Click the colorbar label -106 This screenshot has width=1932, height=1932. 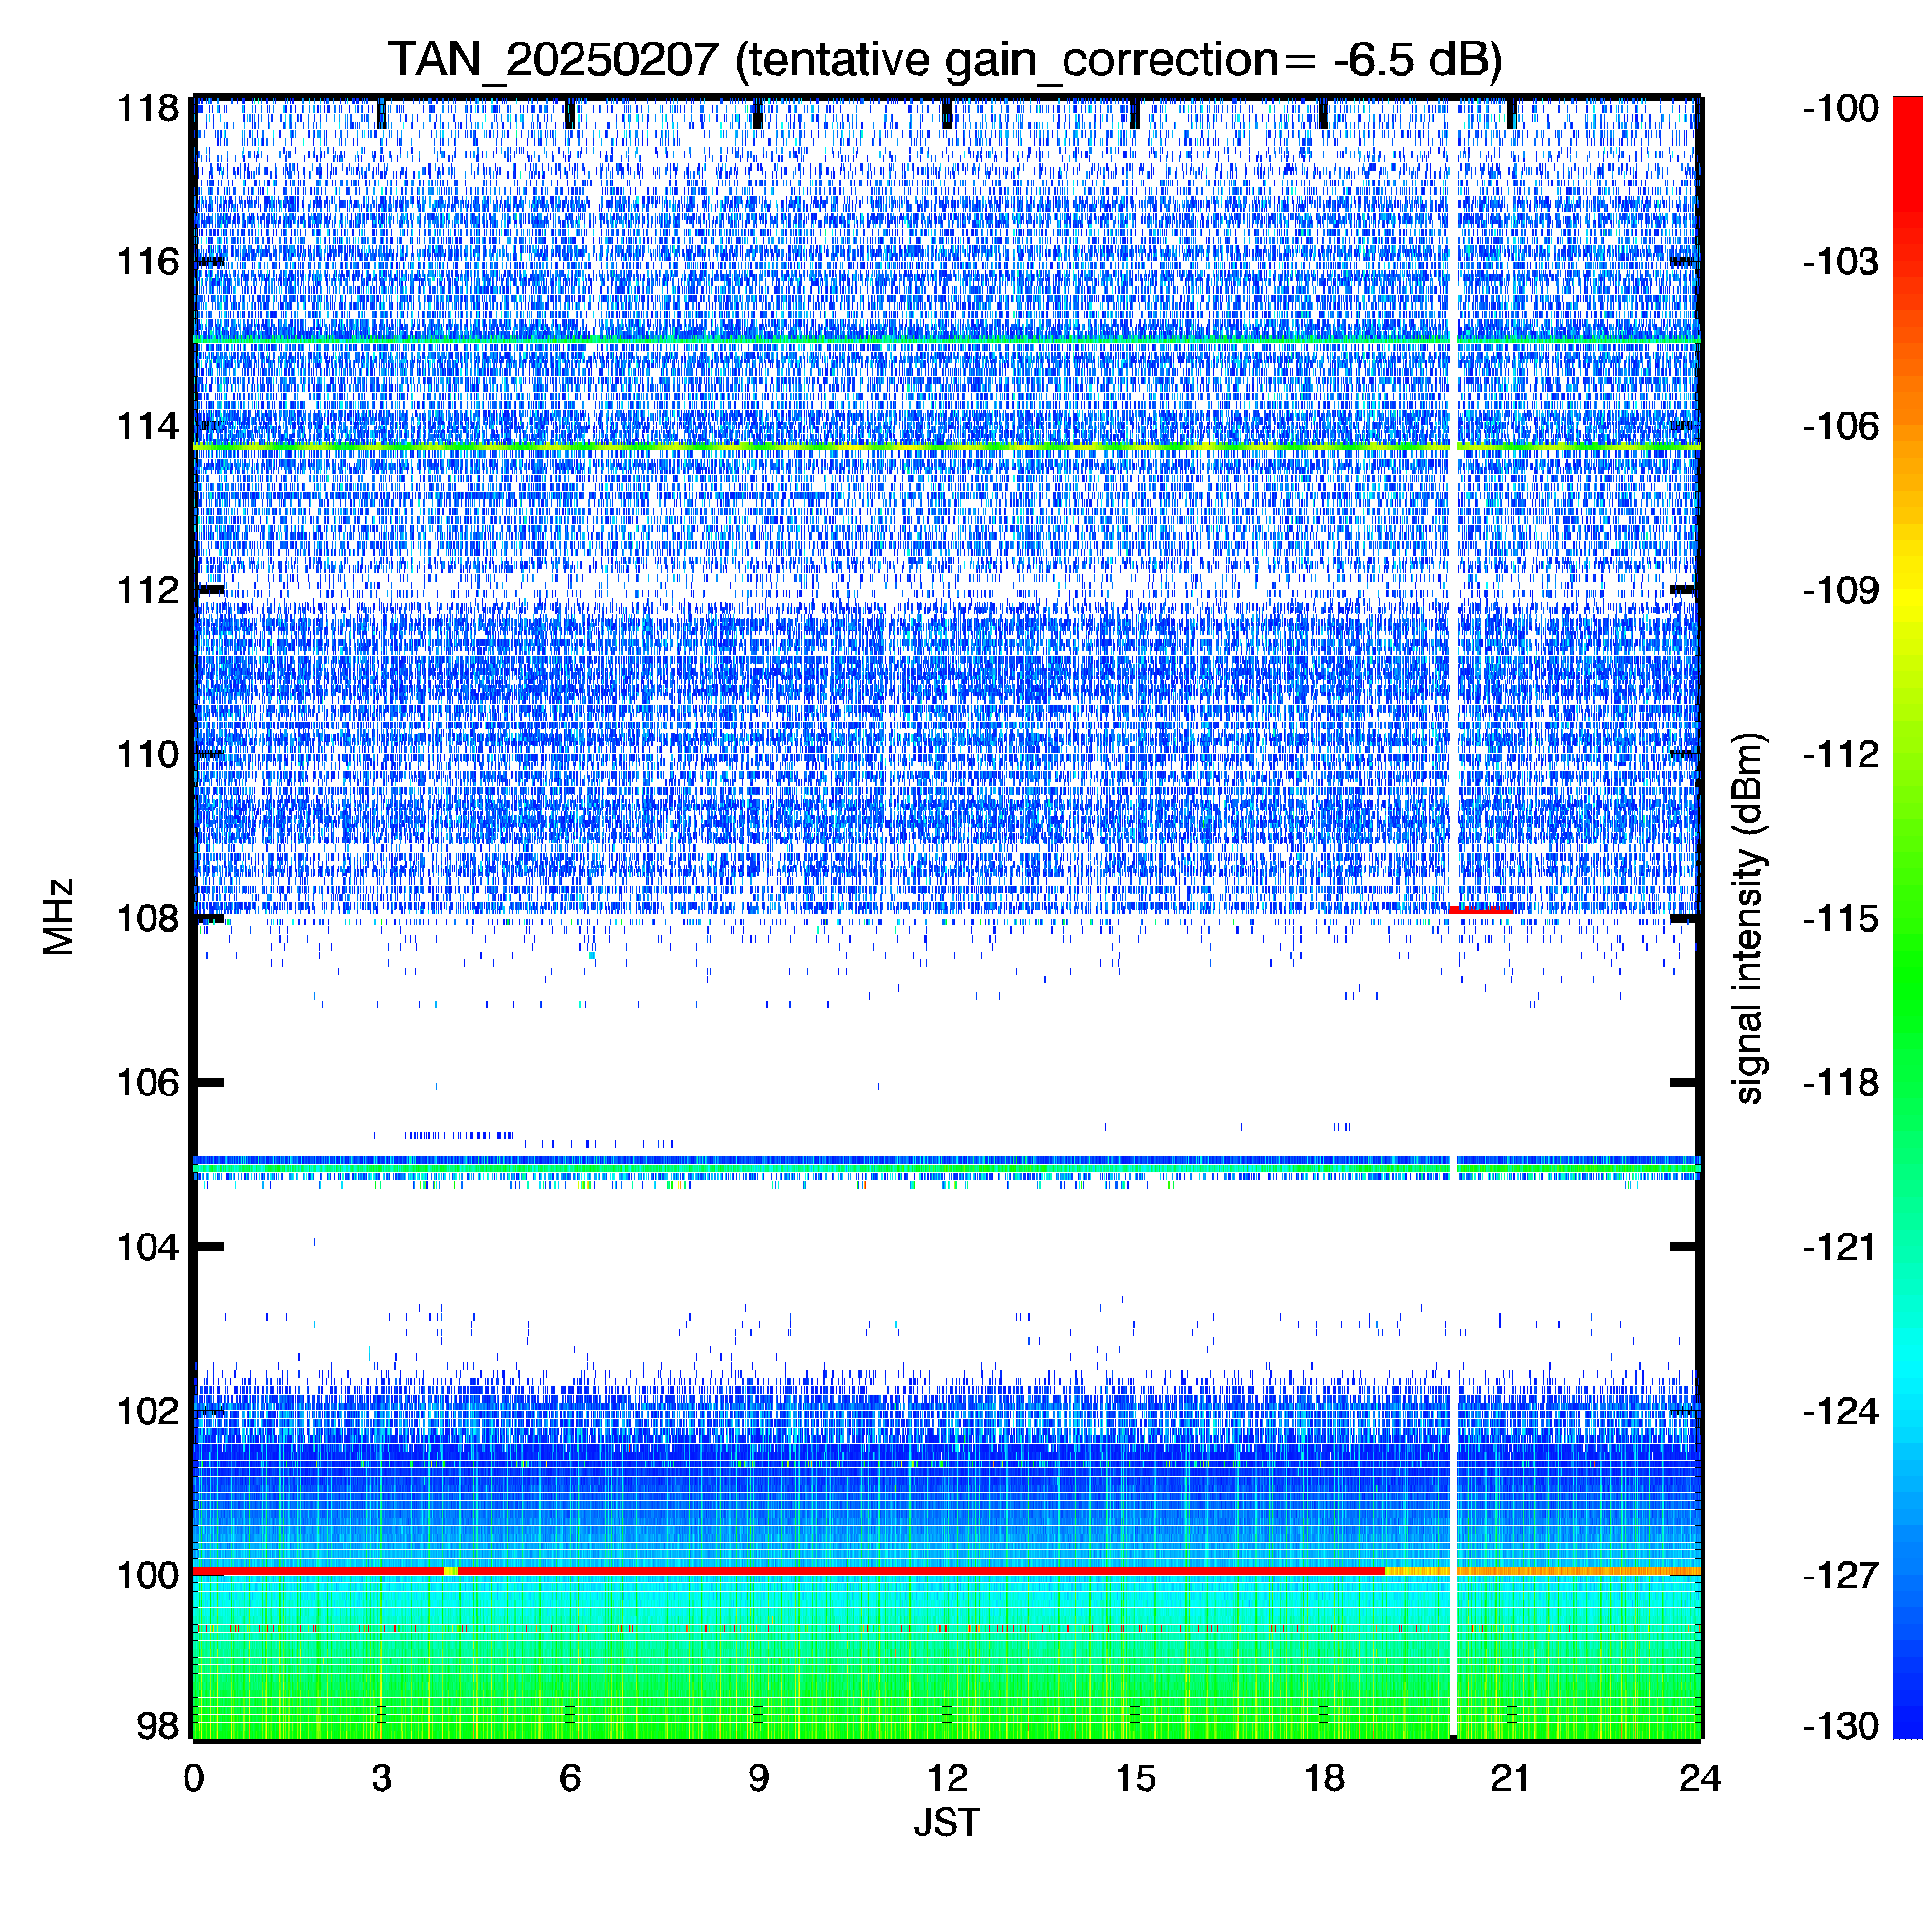1841,426
